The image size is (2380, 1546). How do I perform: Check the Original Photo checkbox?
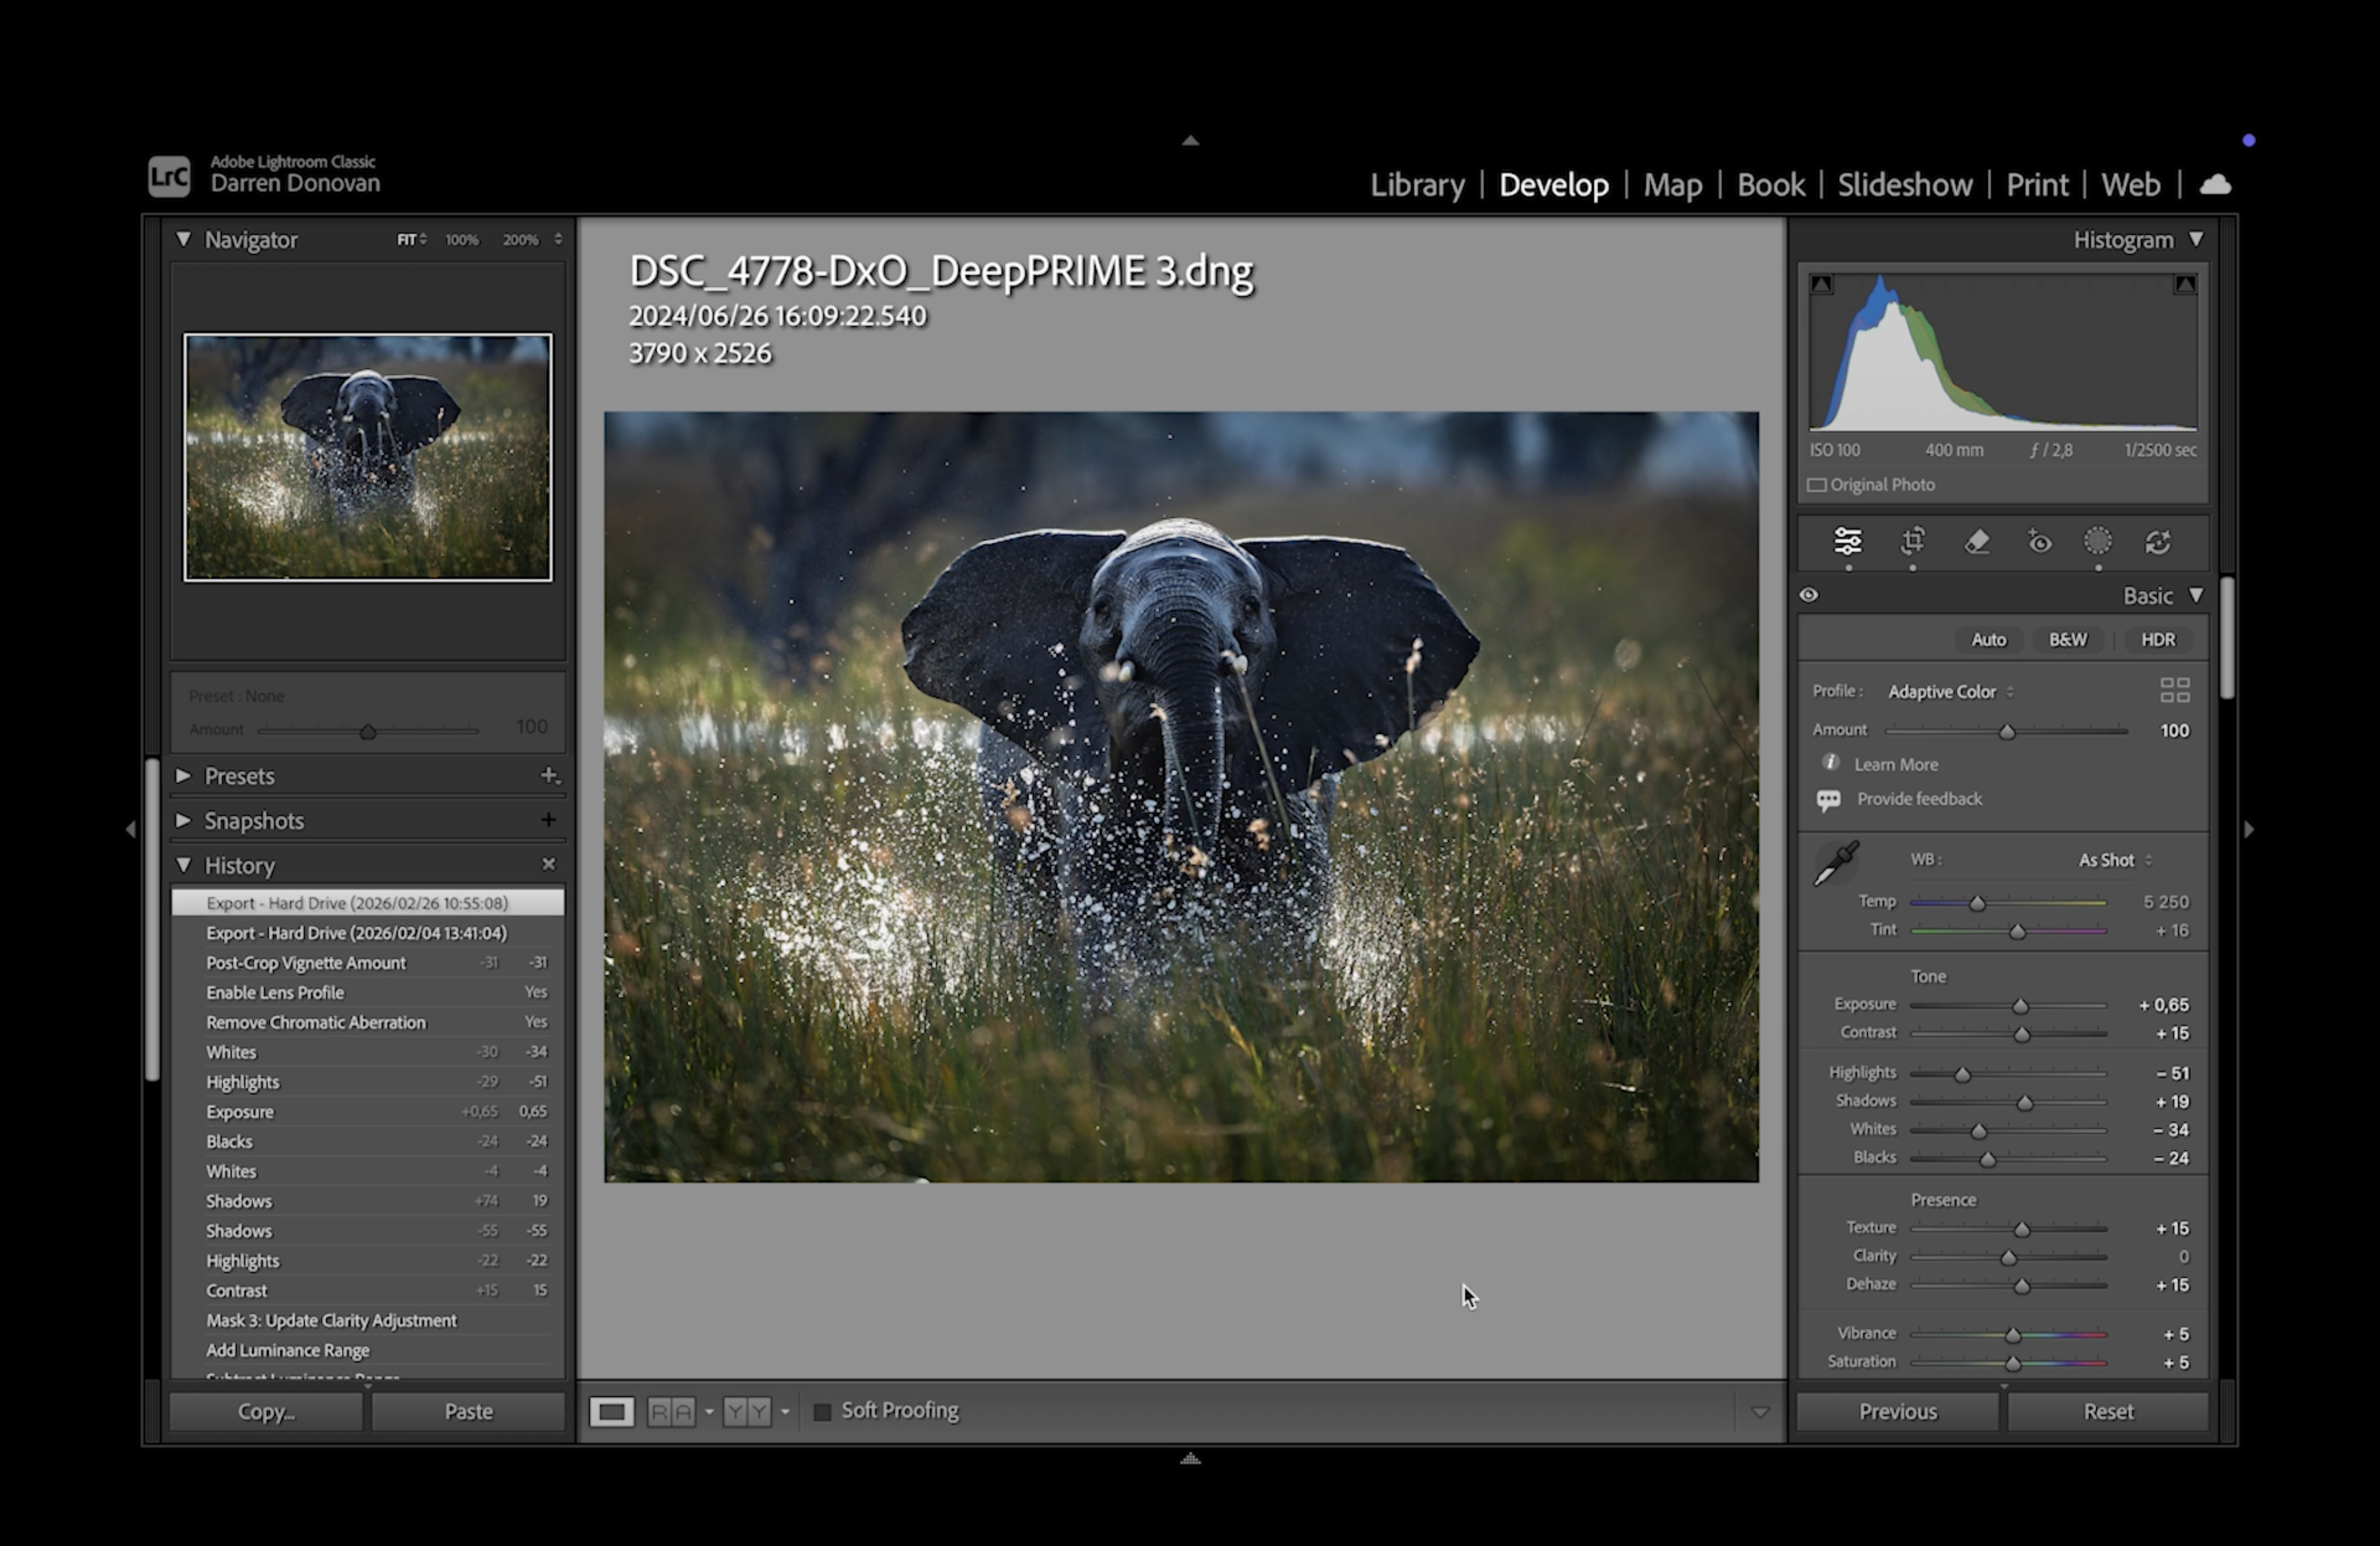(x=1817, y=485)
